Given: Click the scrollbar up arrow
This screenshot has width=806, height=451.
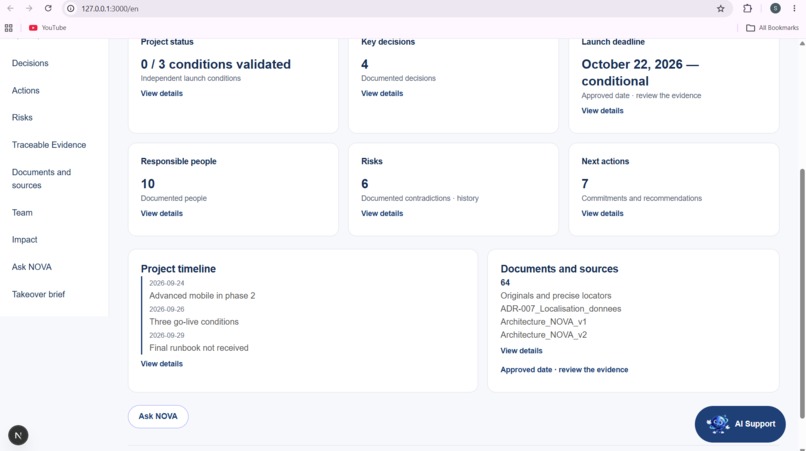Looking at the screenshot, I should (x=802, y=44).
